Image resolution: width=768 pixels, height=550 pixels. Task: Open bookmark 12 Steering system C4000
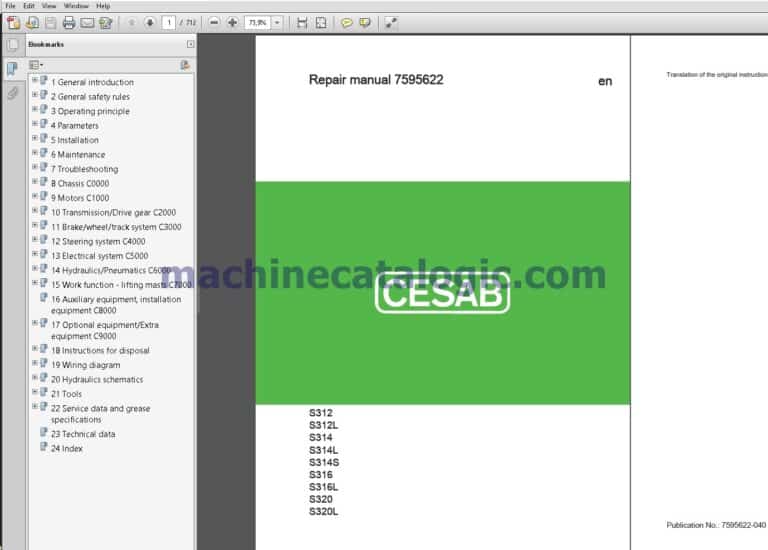tap(98, 241)
